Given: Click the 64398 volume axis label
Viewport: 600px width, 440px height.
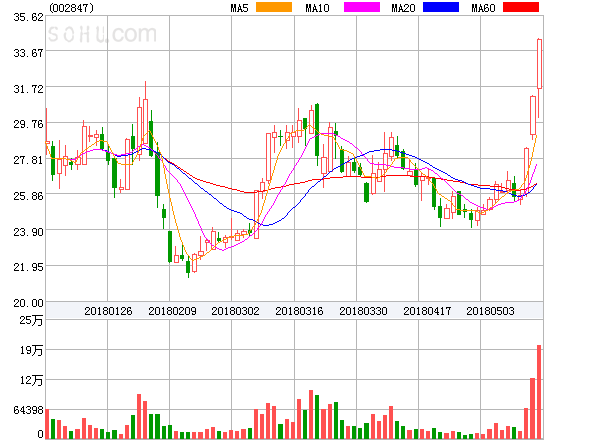Looking at the screenshot, I should [28, 410].
